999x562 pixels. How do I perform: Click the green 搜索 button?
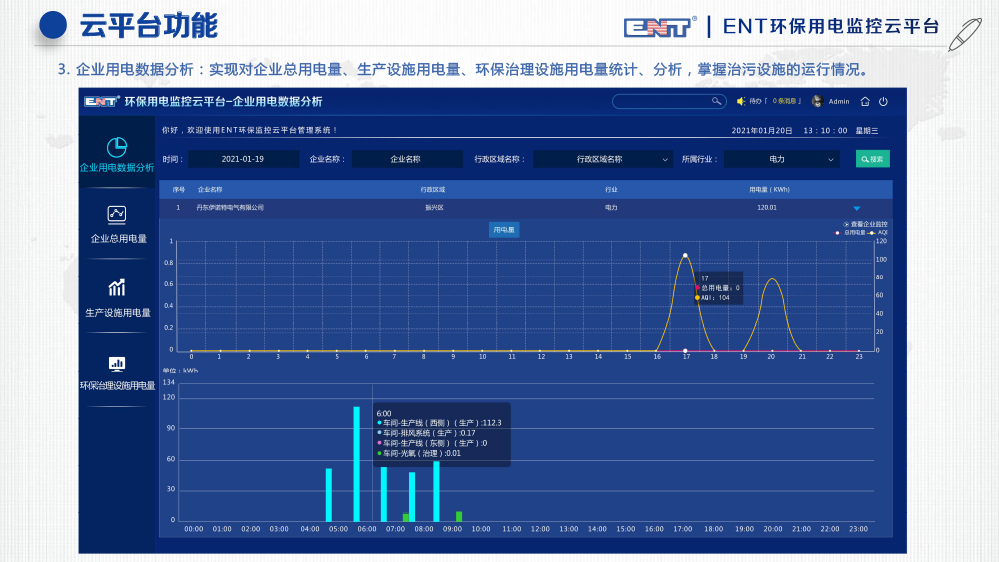[x=872, y=159]
